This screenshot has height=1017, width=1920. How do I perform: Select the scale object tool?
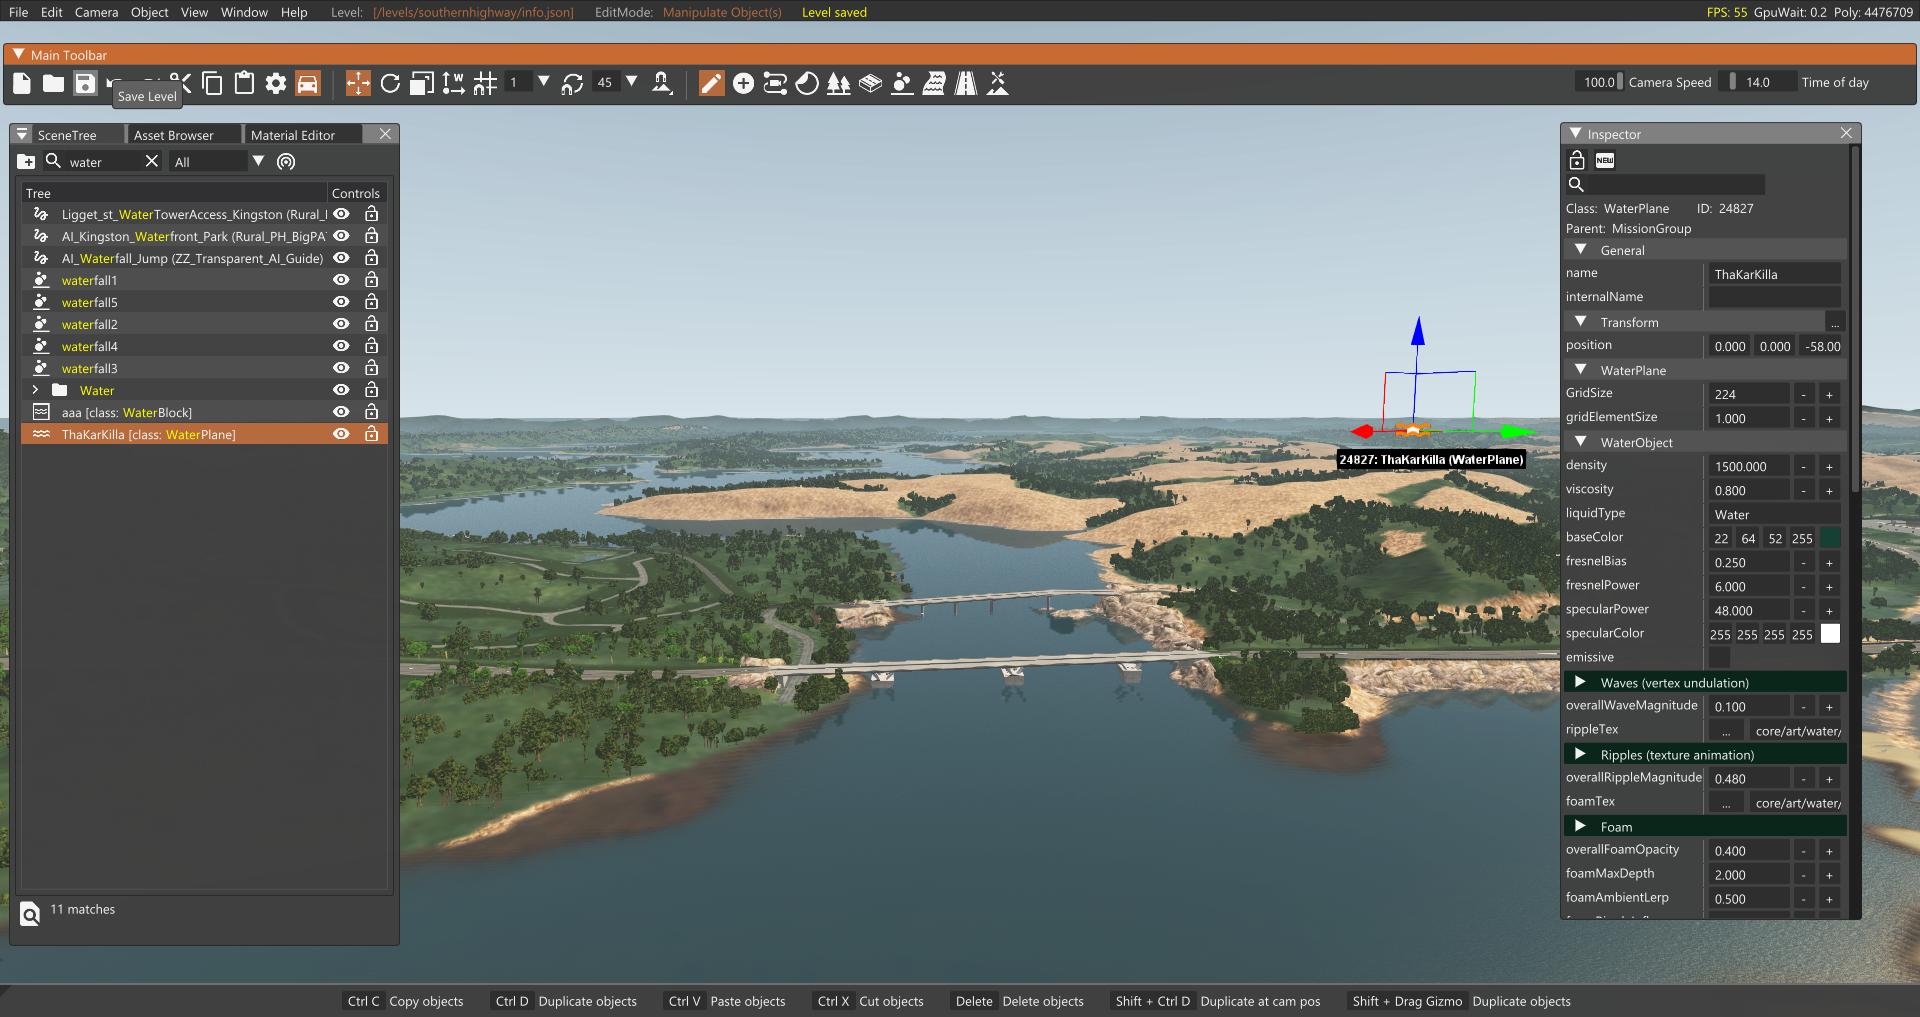point(422,83)
